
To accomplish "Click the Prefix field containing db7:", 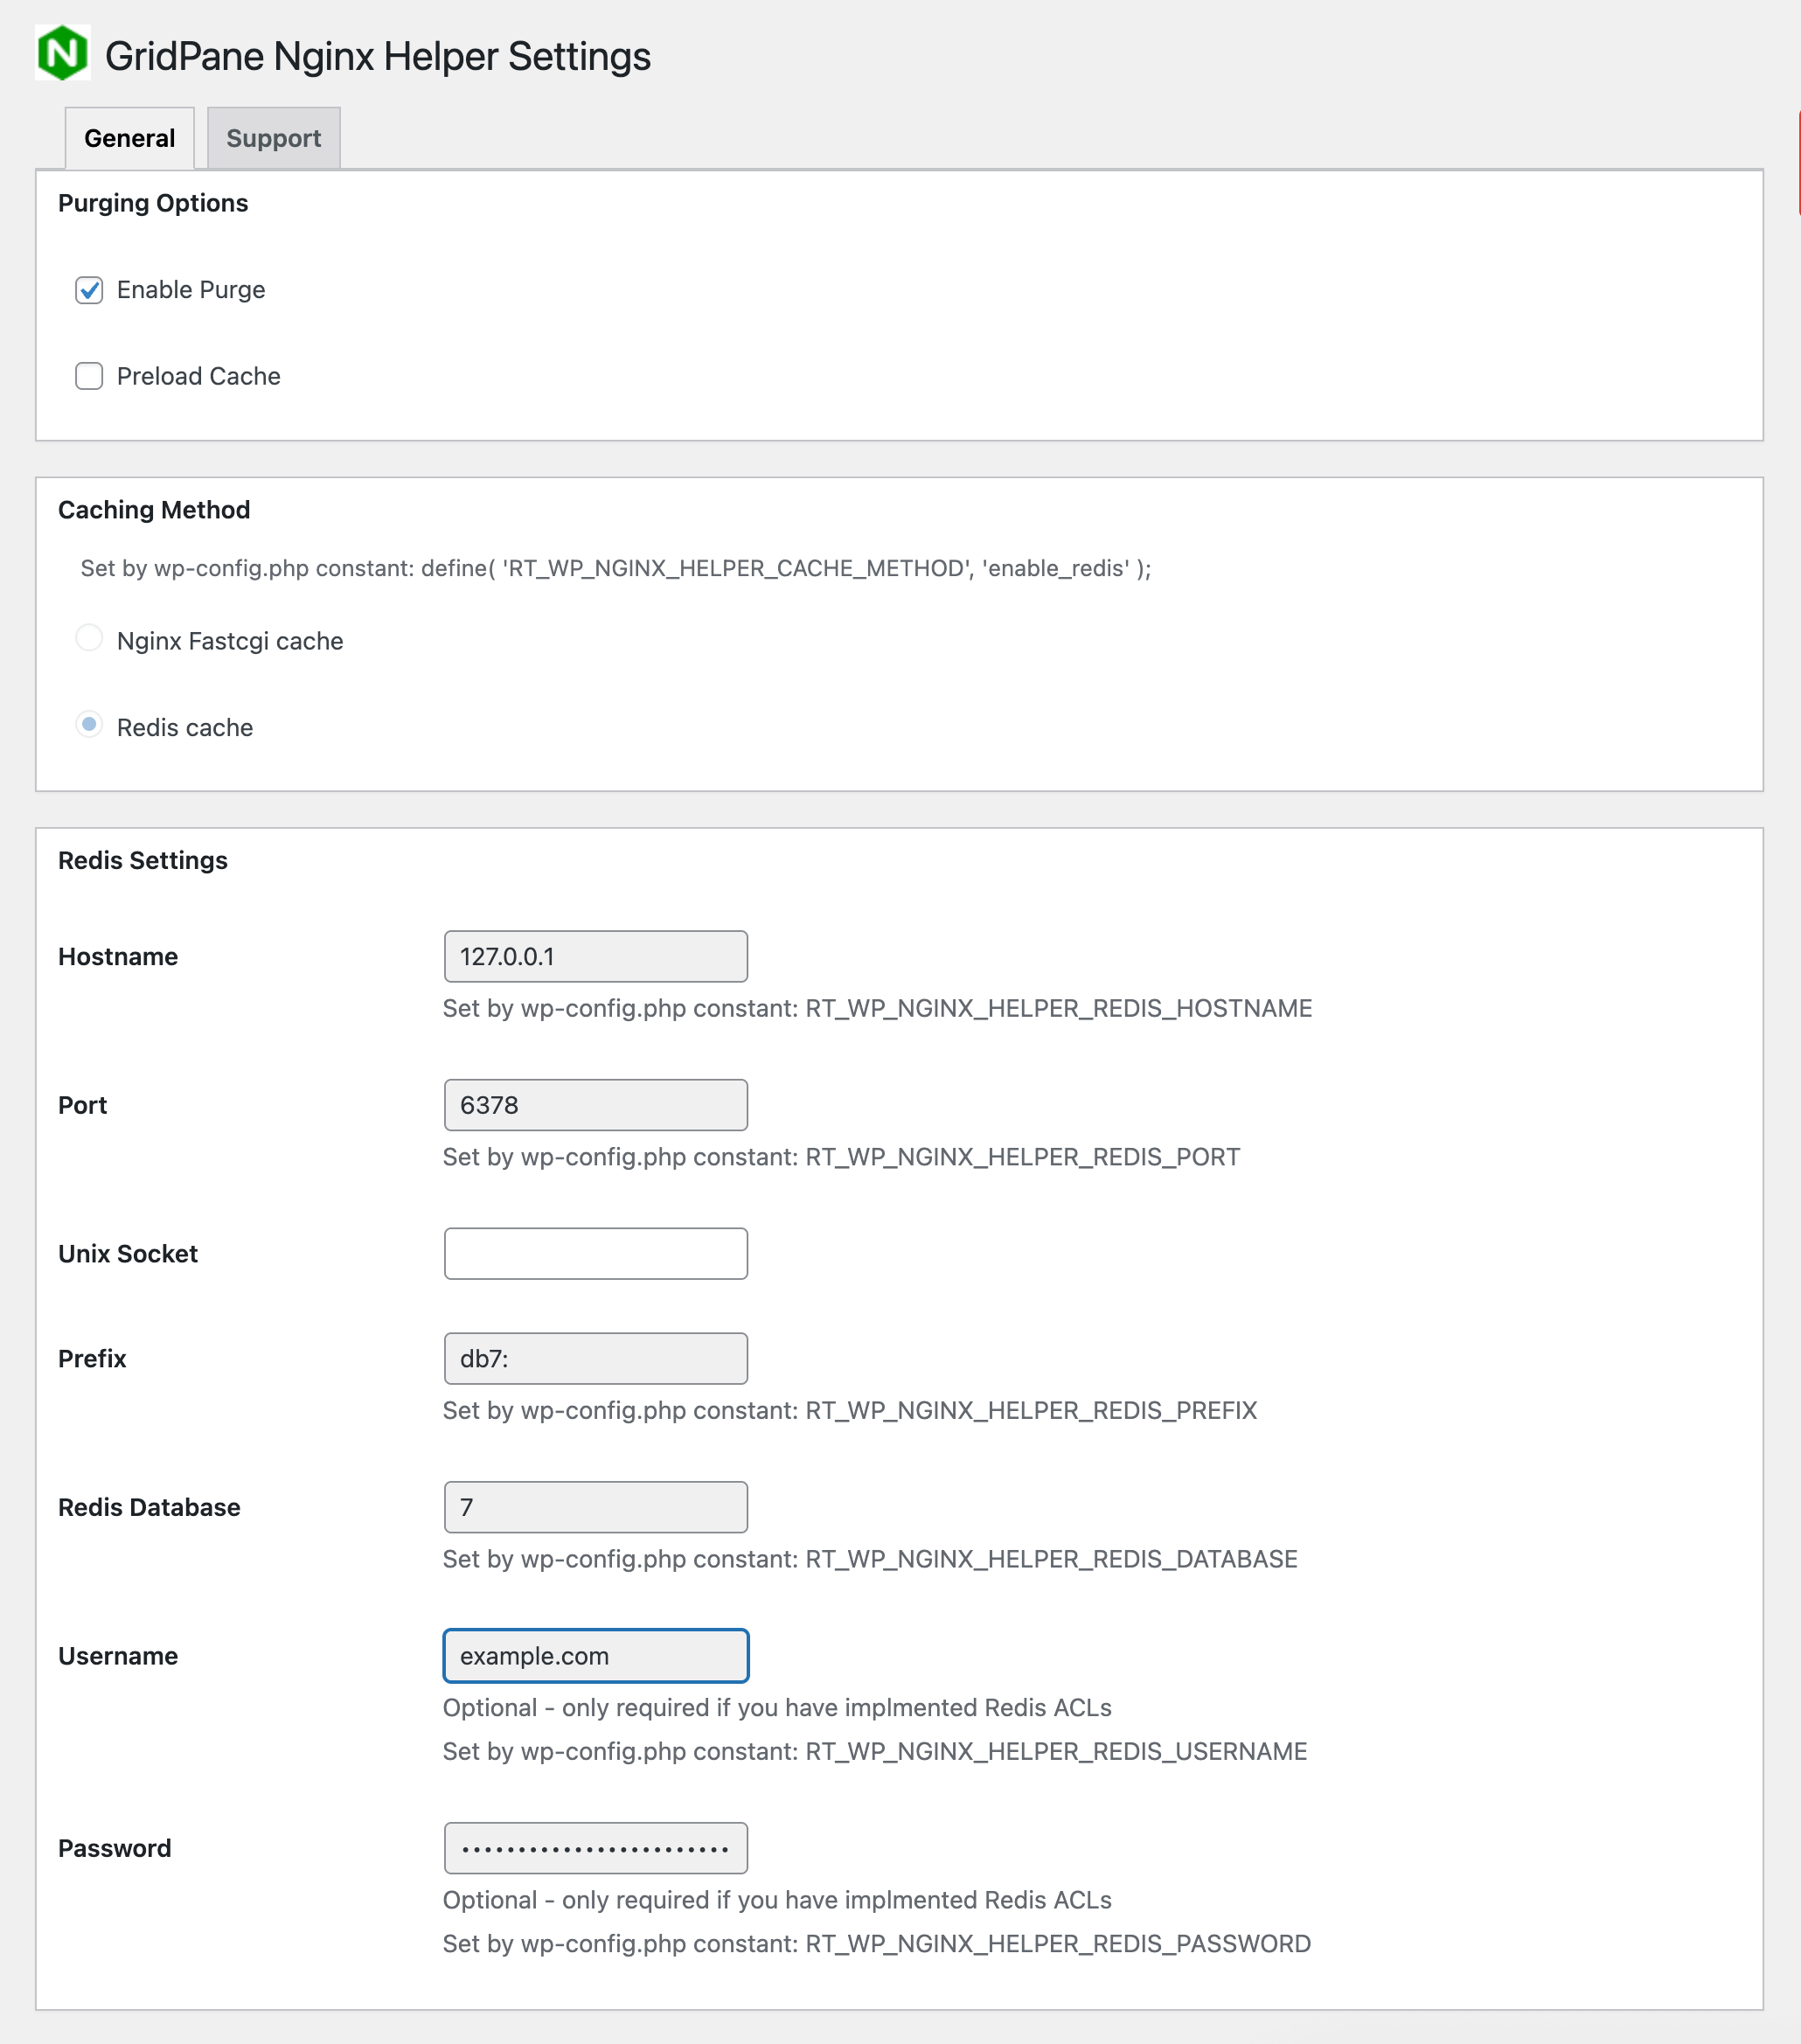I will tap(595, 1358).
